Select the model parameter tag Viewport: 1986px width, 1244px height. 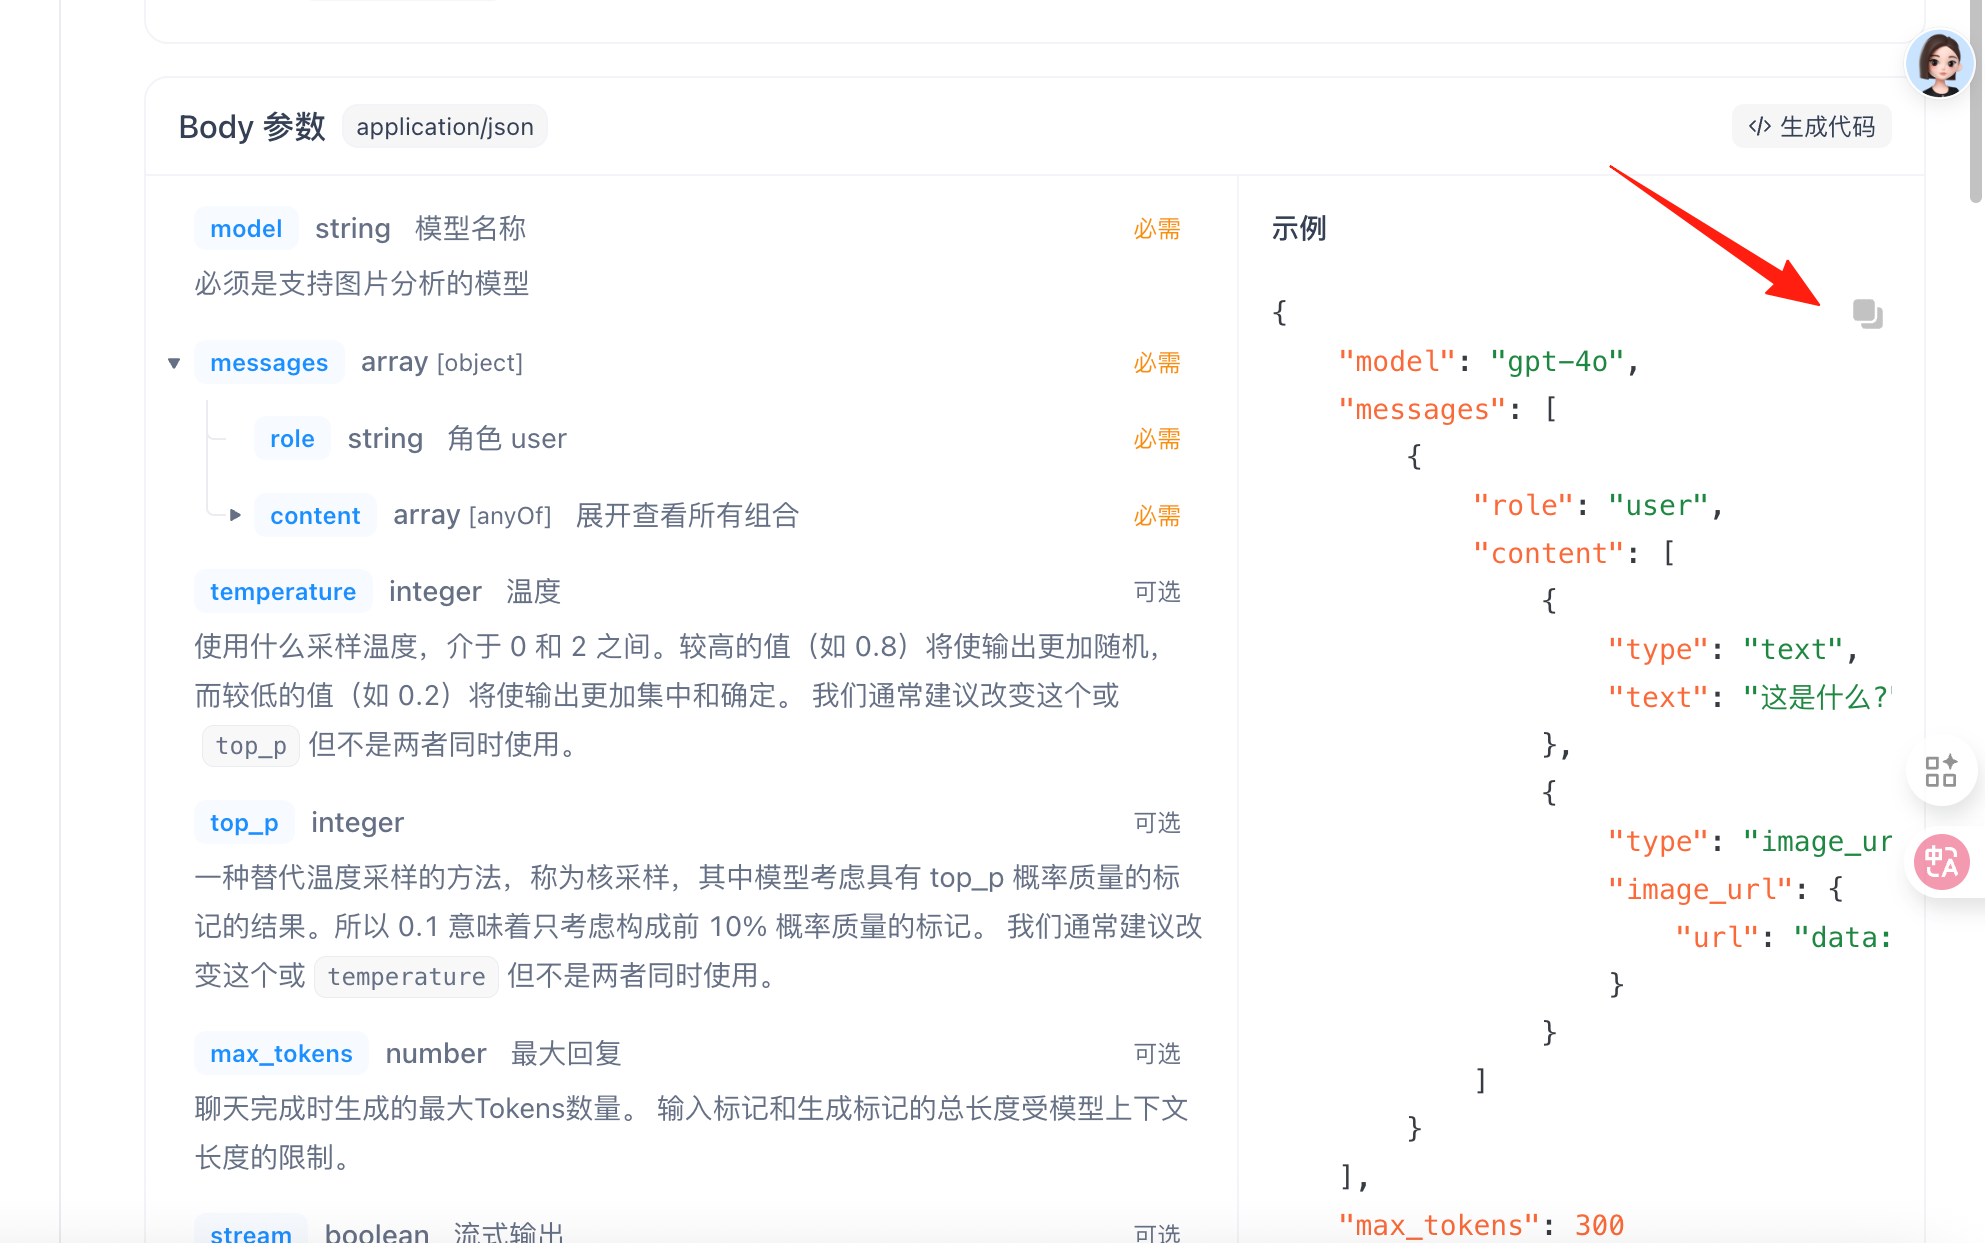click(246, 229)
